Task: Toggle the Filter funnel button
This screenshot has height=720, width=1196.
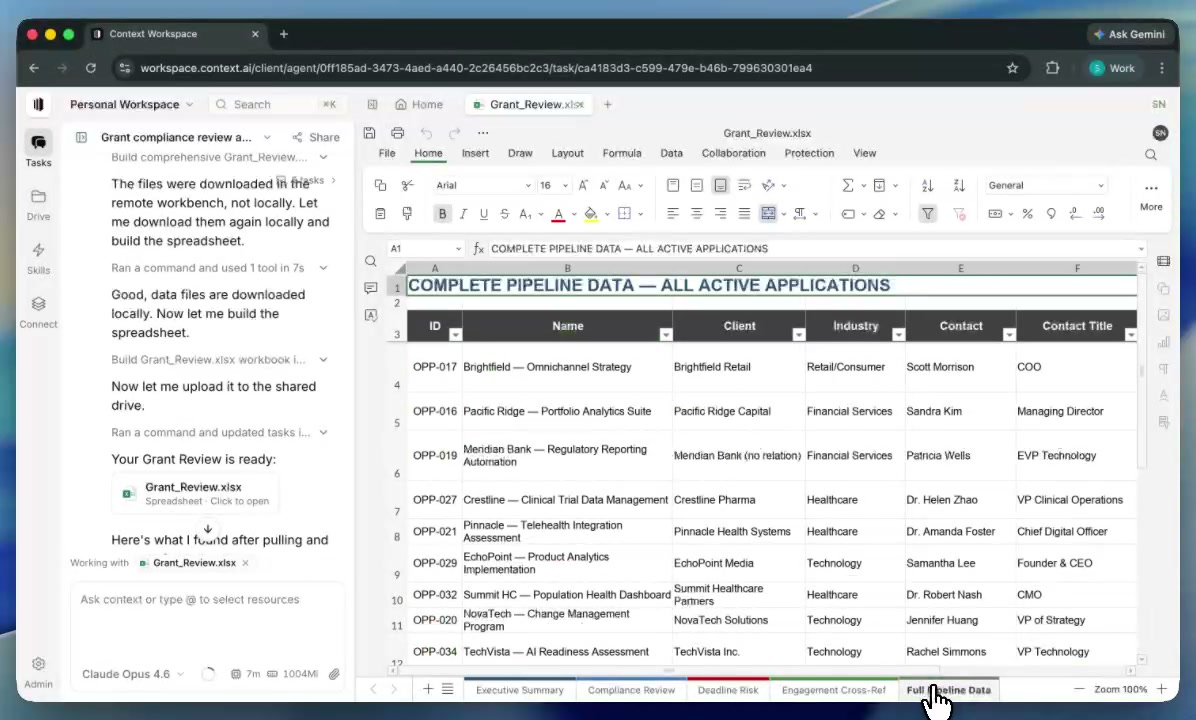Action: 928,214
